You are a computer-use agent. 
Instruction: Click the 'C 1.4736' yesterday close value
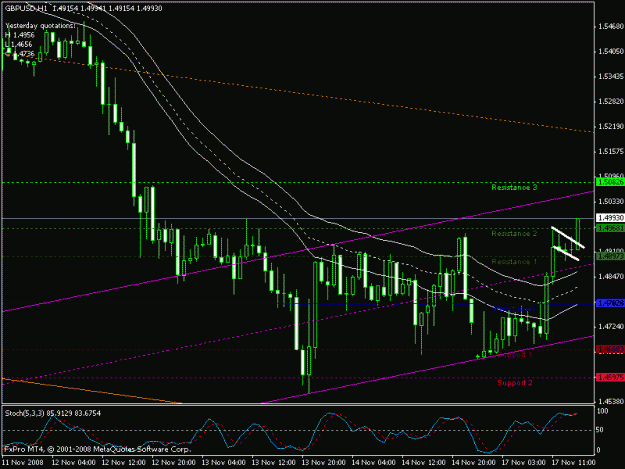[20, 53]
